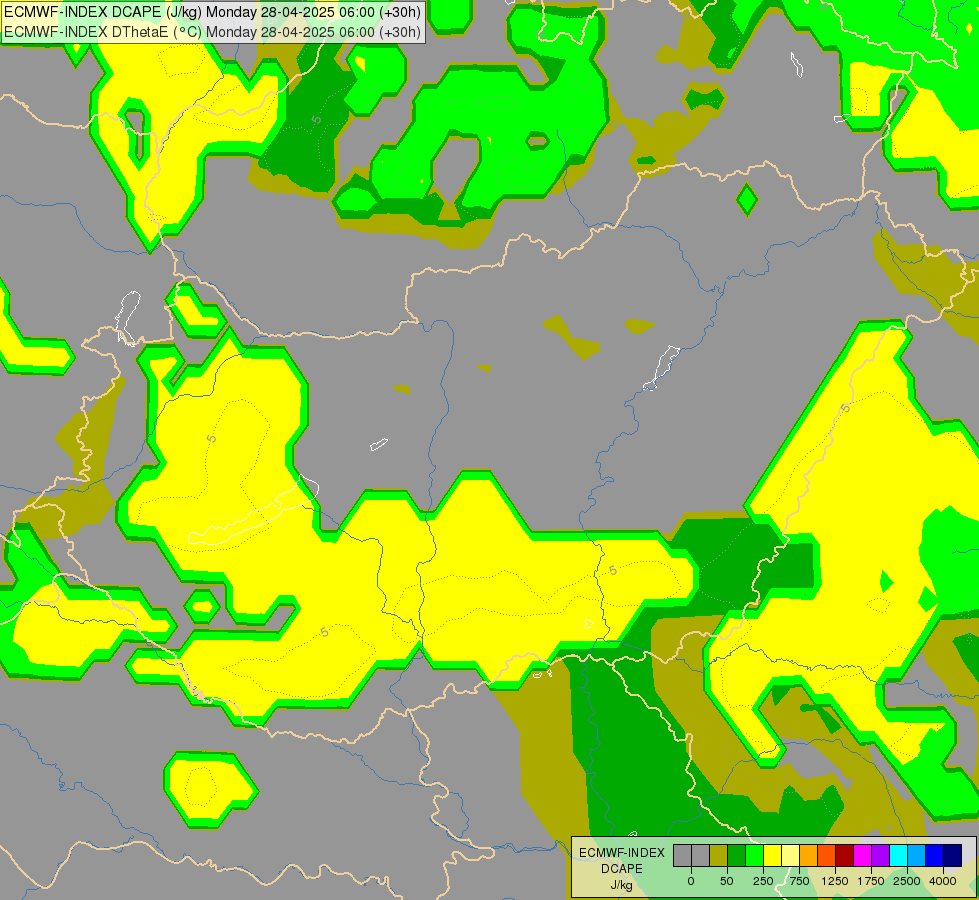
Task: Click the legend DCAPE label
Action: click(622, 869)
